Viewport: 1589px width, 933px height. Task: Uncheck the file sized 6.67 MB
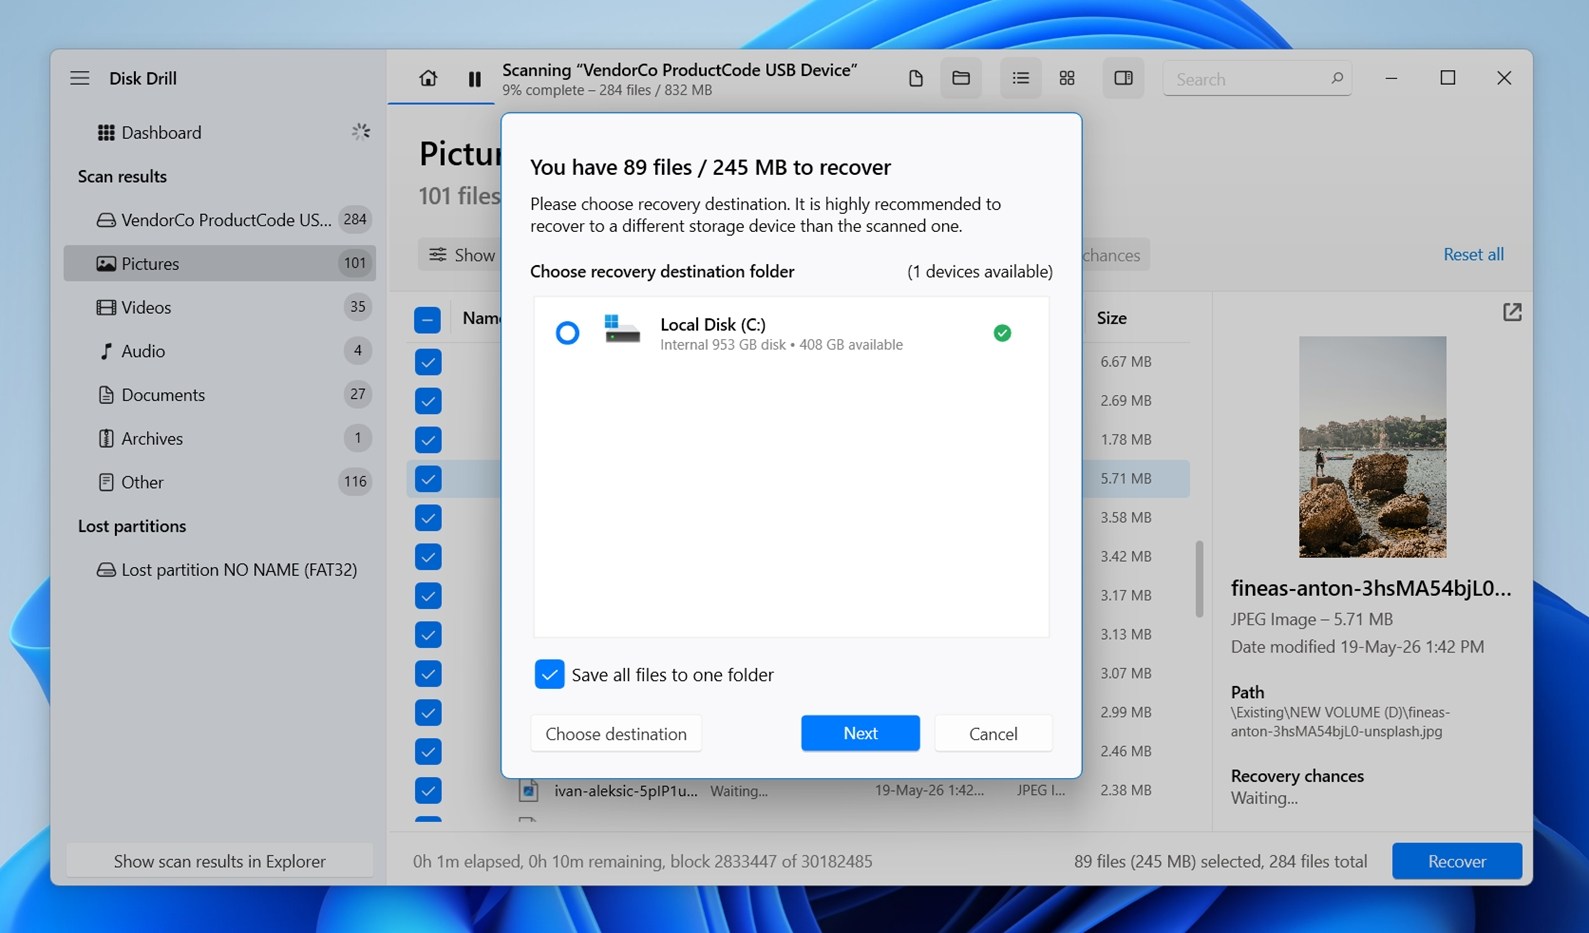tap(428, 362)
